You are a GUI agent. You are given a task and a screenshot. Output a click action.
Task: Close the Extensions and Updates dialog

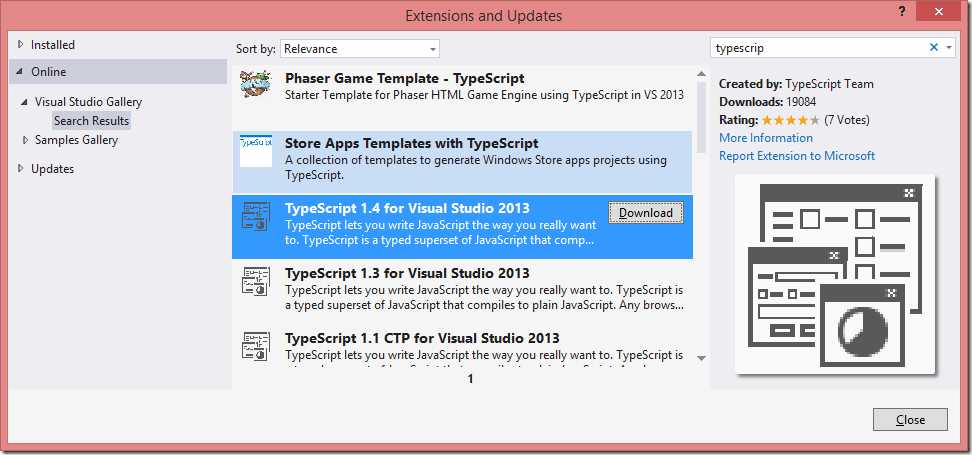pos(910,420)
